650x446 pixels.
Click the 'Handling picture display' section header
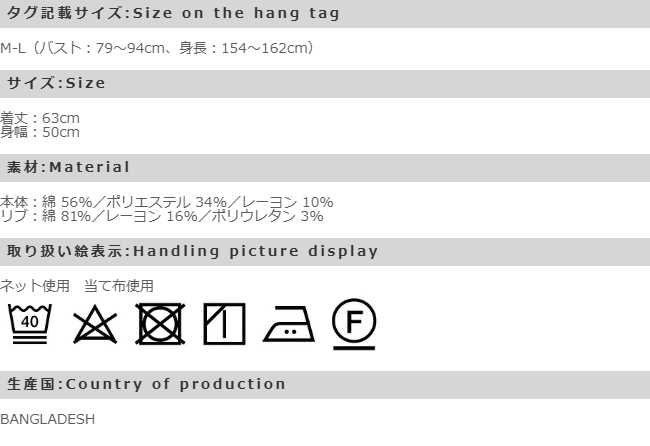point(193,251)
